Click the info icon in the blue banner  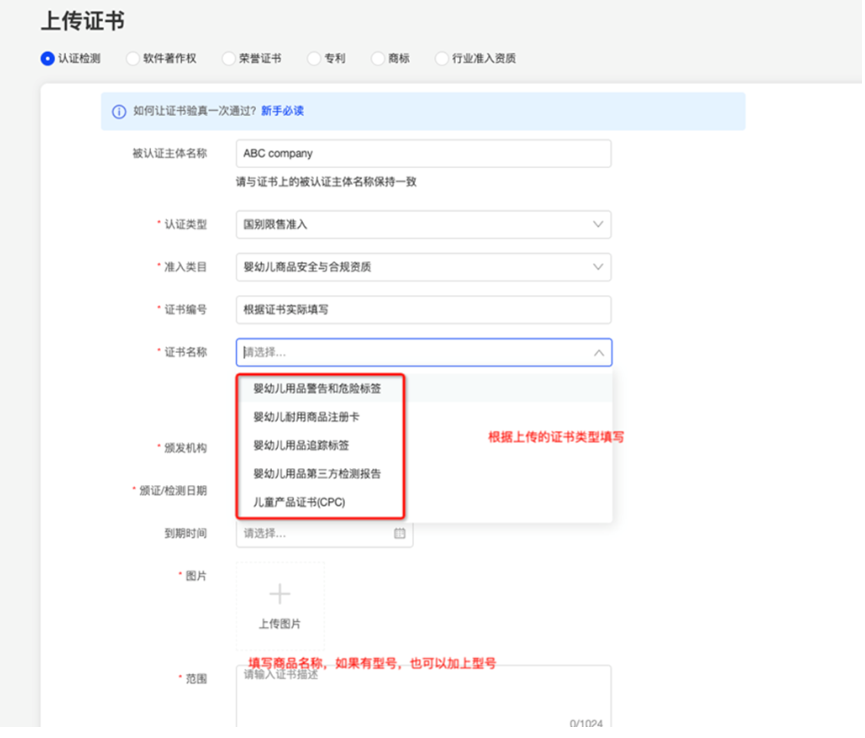119,112
